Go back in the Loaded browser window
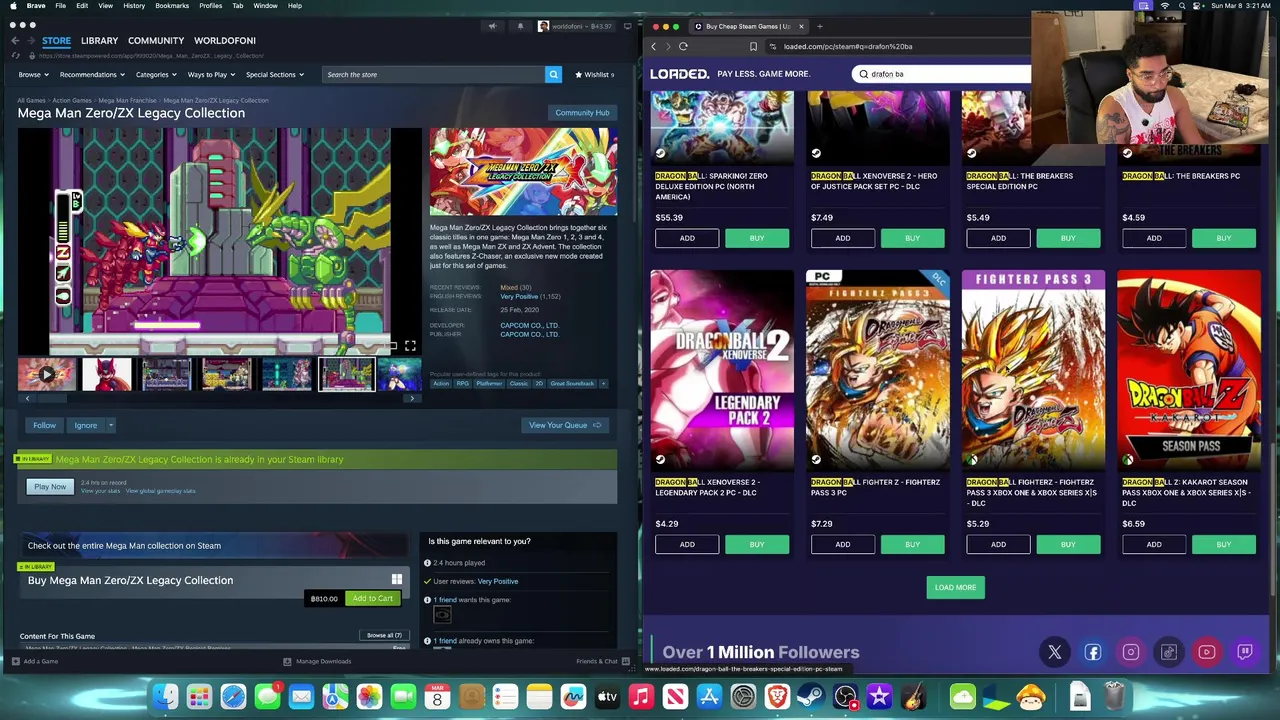The width and height of the screenshot is (1280, 720). pyautogui.click(x=654, y=46)
